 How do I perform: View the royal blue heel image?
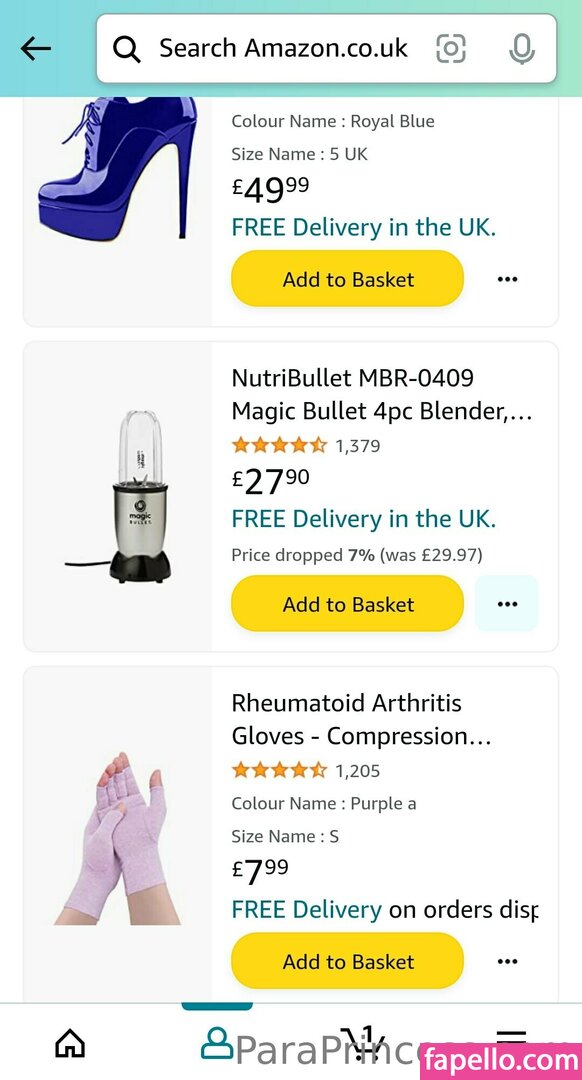(x=118, y=169)
